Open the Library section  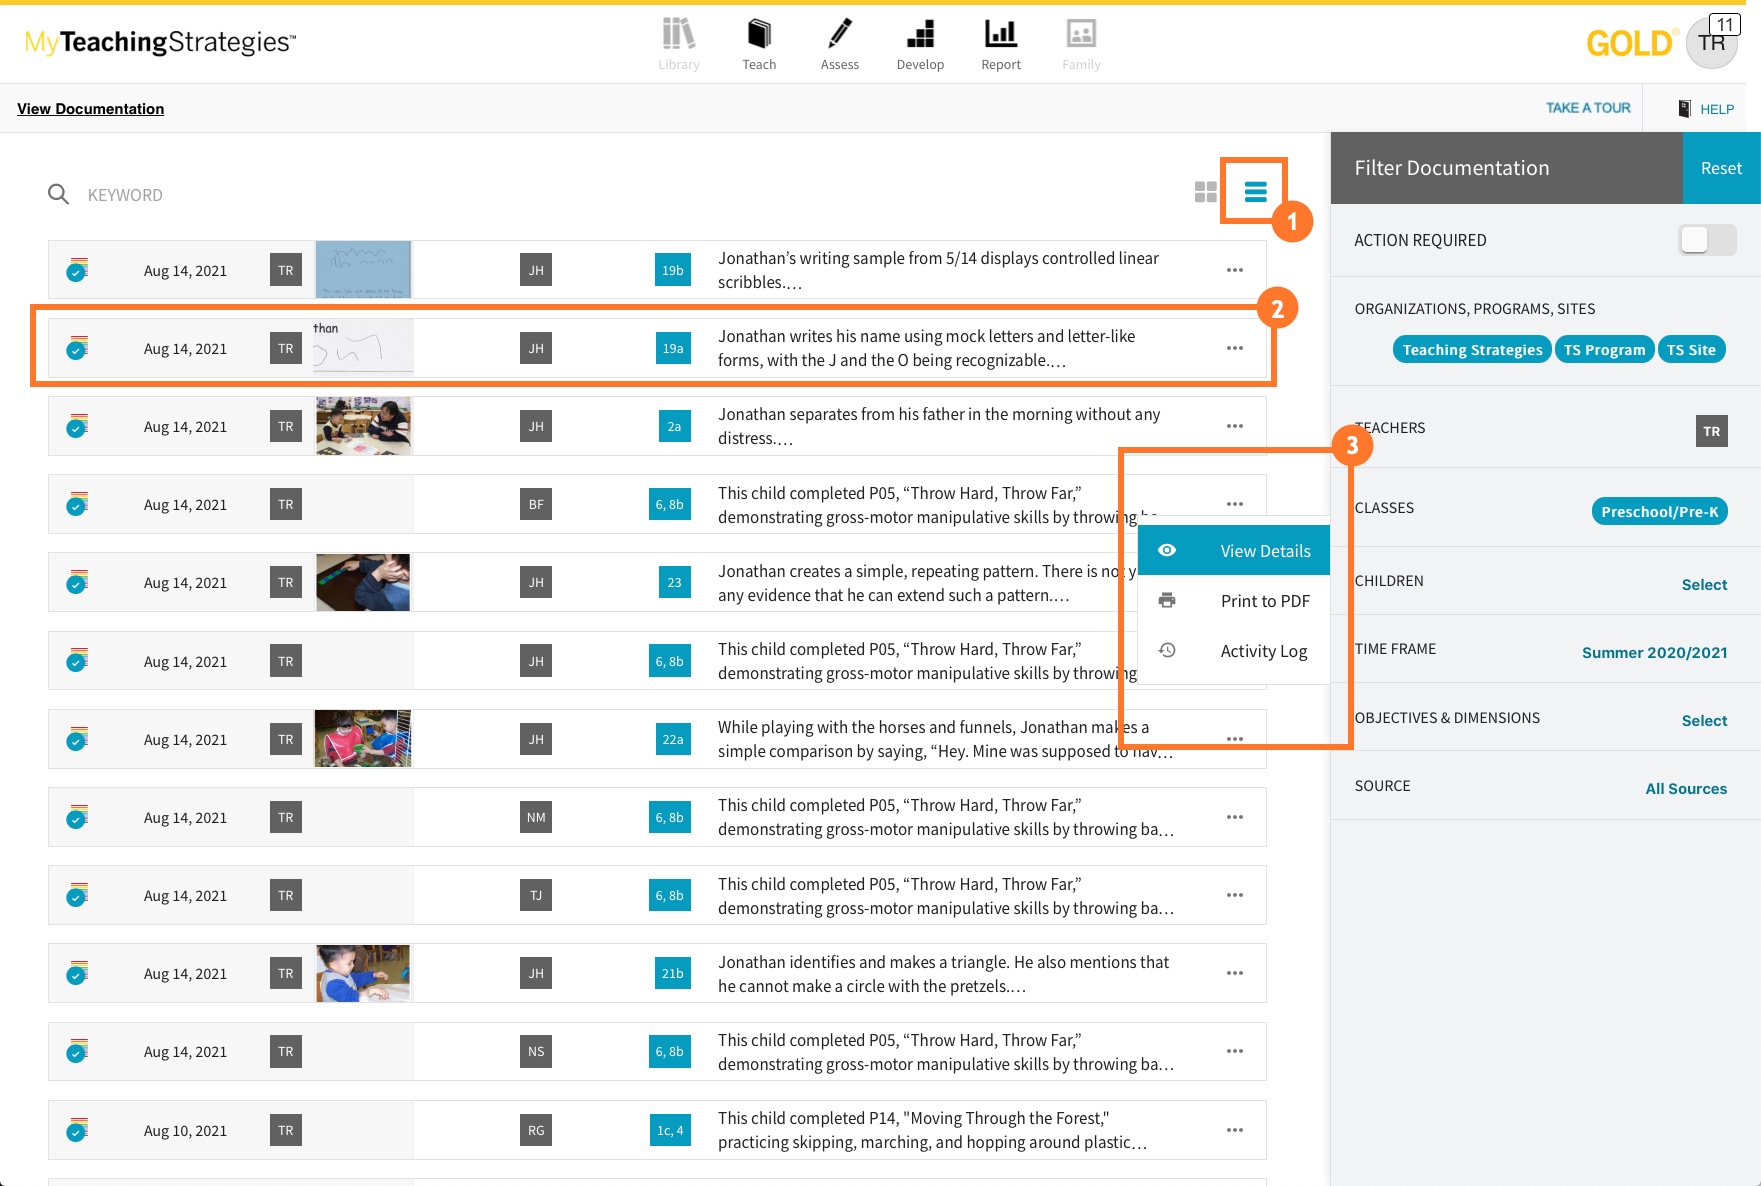coord(679,40)
